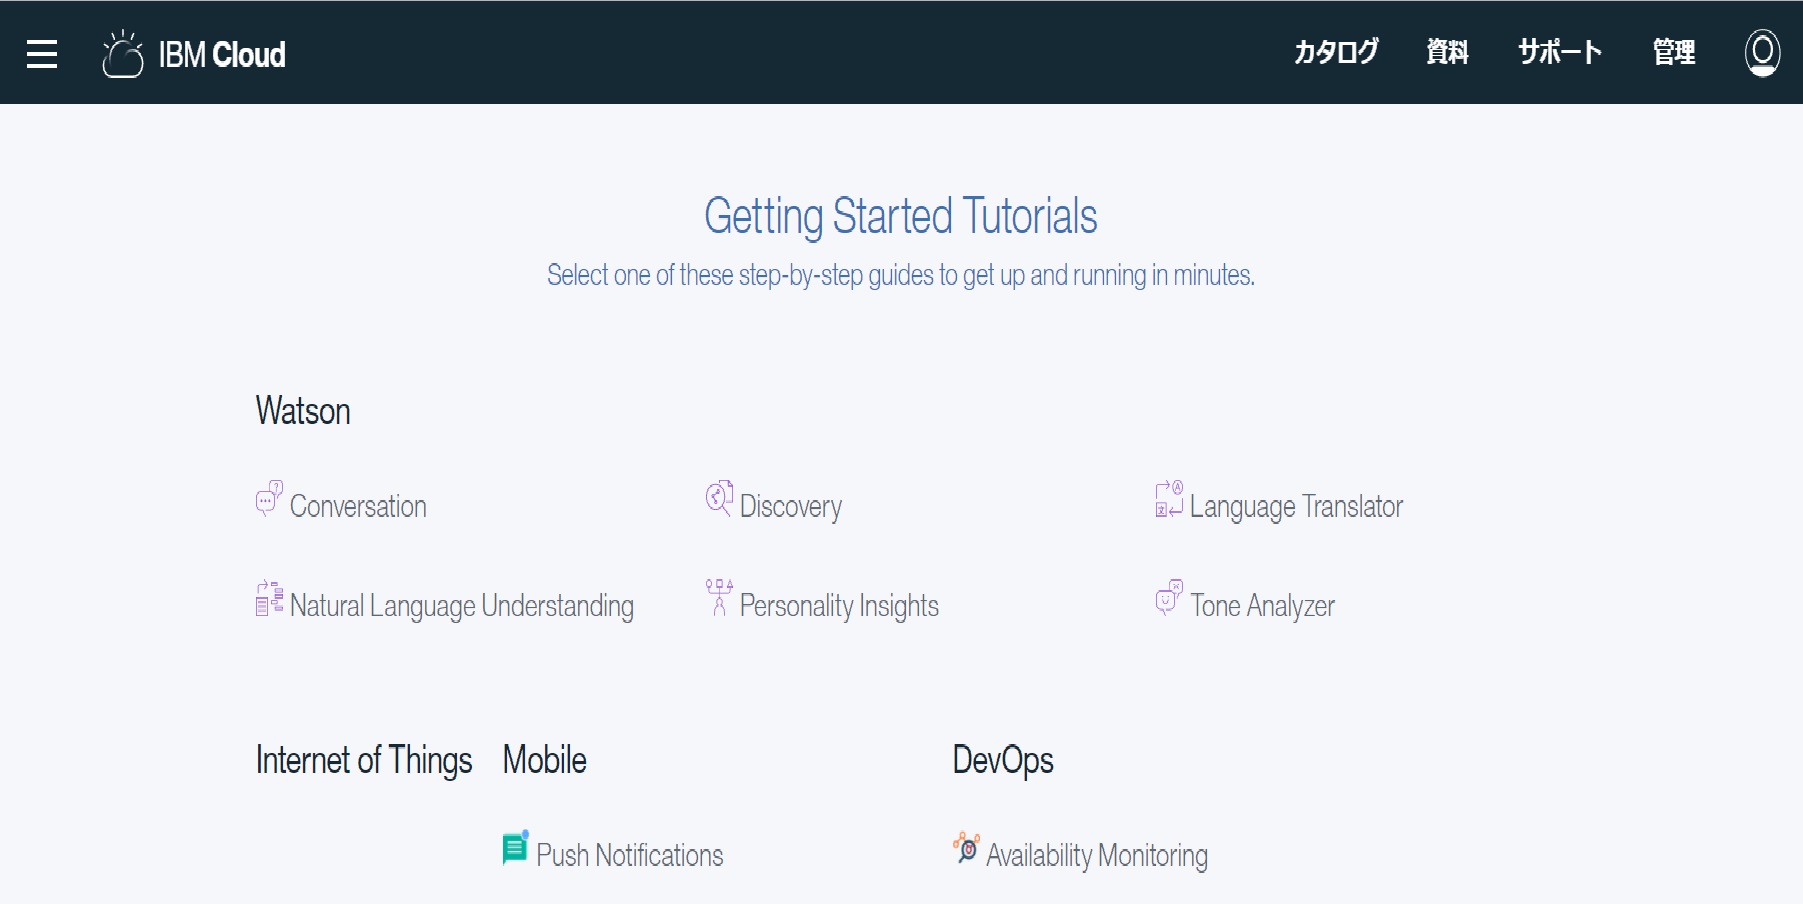1803x904 pixels.
Task: Open the Personality Insights tutorial
Action: point(839,606)
